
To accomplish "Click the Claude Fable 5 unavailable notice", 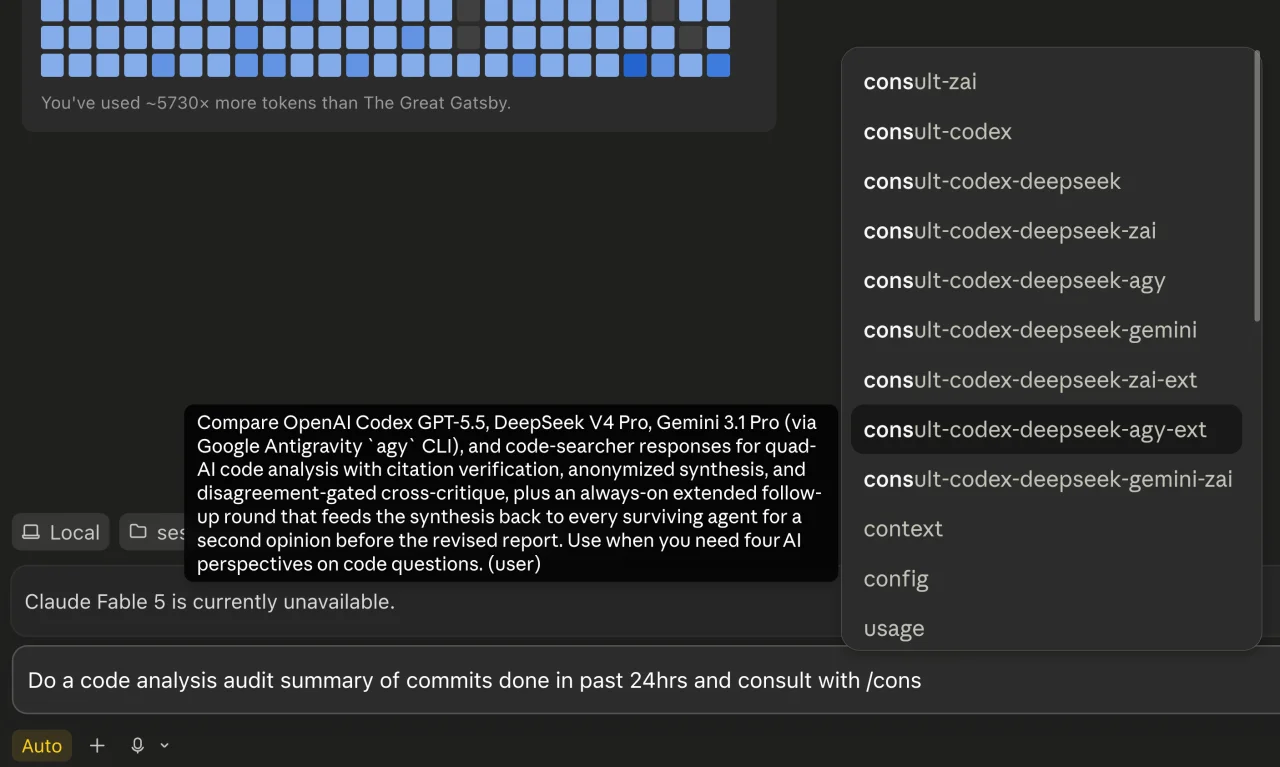I will coord(210,602).
